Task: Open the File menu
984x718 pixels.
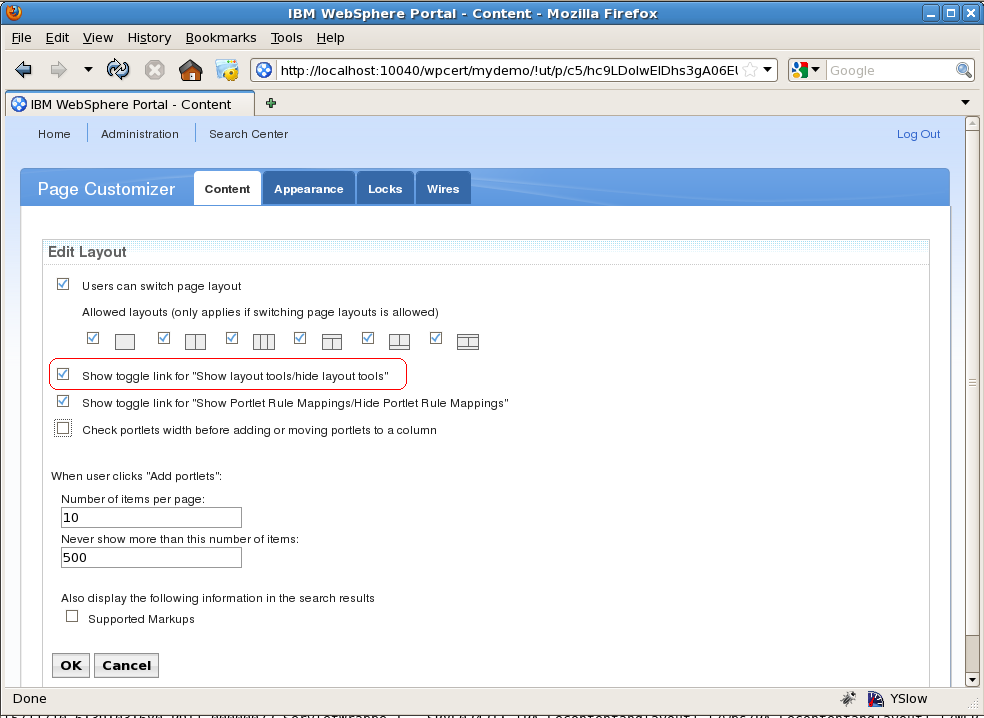Action: 21,38
